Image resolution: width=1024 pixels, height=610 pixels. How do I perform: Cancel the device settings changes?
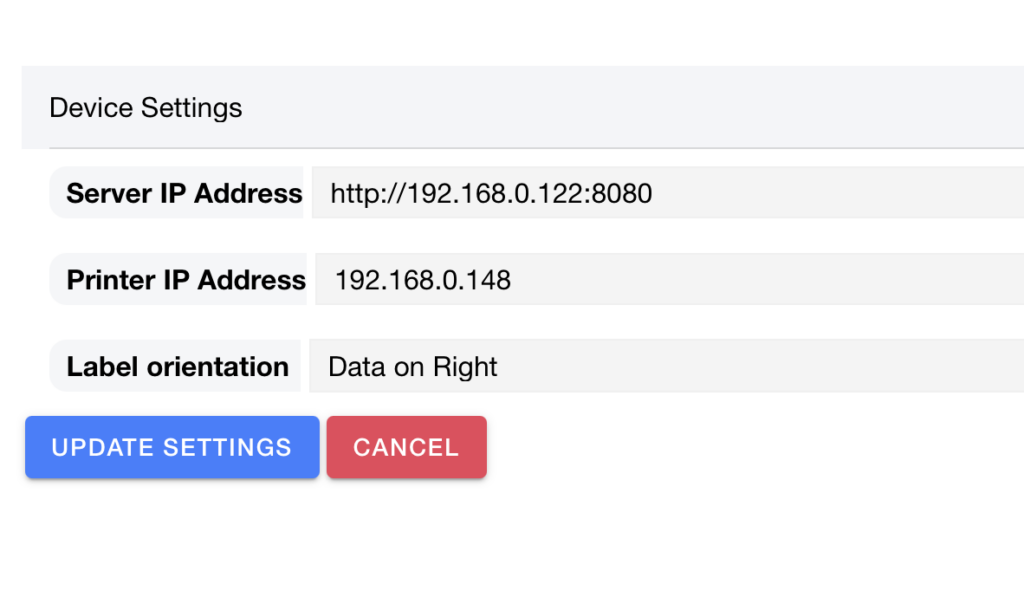[406, 447]
